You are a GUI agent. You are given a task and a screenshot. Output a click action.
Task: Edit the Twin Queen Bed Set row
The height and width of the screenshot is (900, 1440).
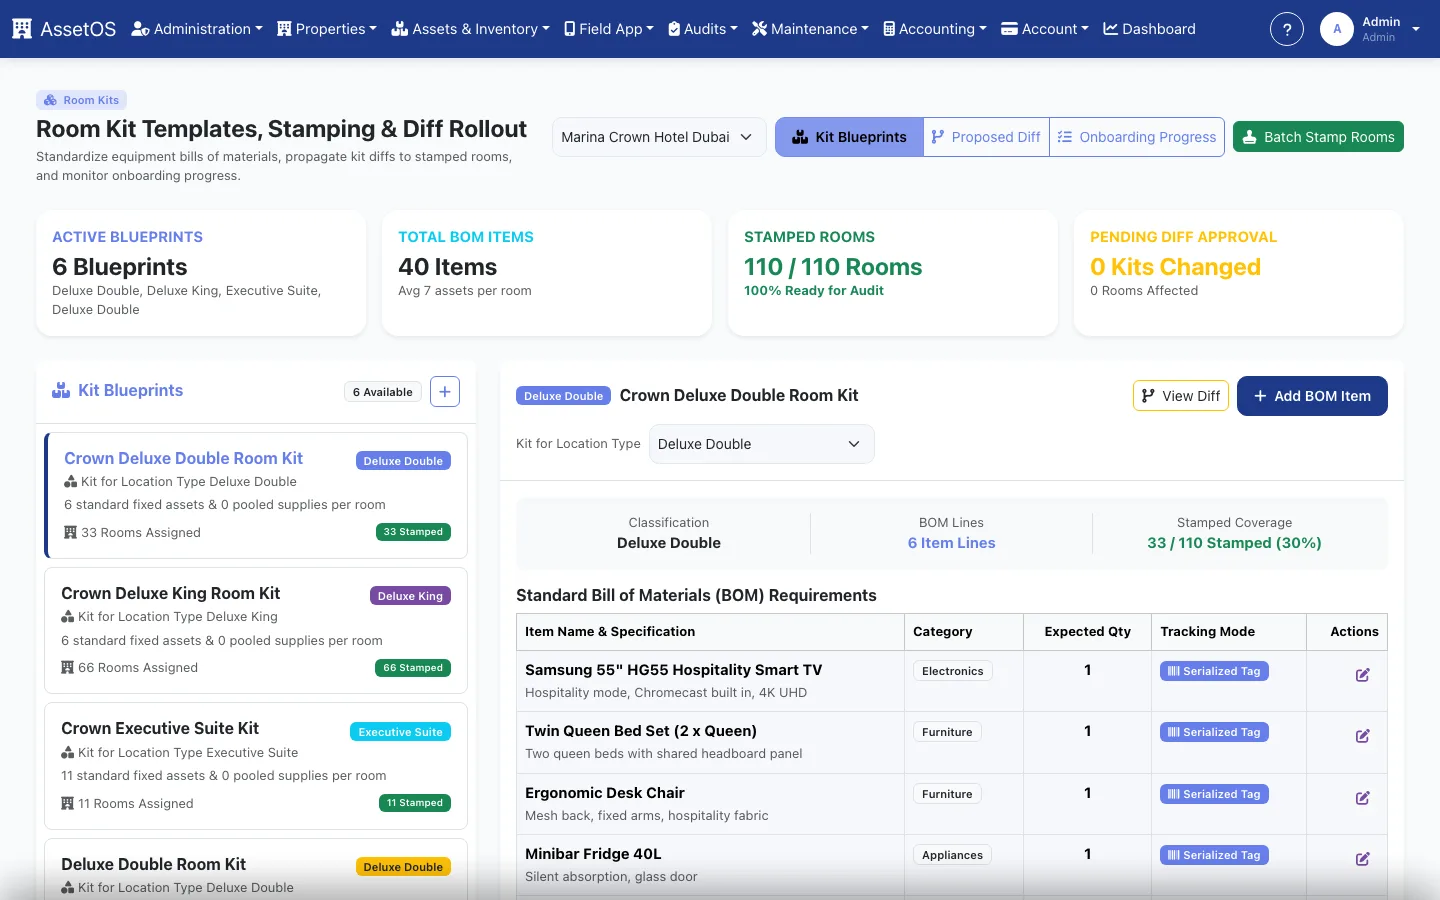click(x=1362, y=736)
